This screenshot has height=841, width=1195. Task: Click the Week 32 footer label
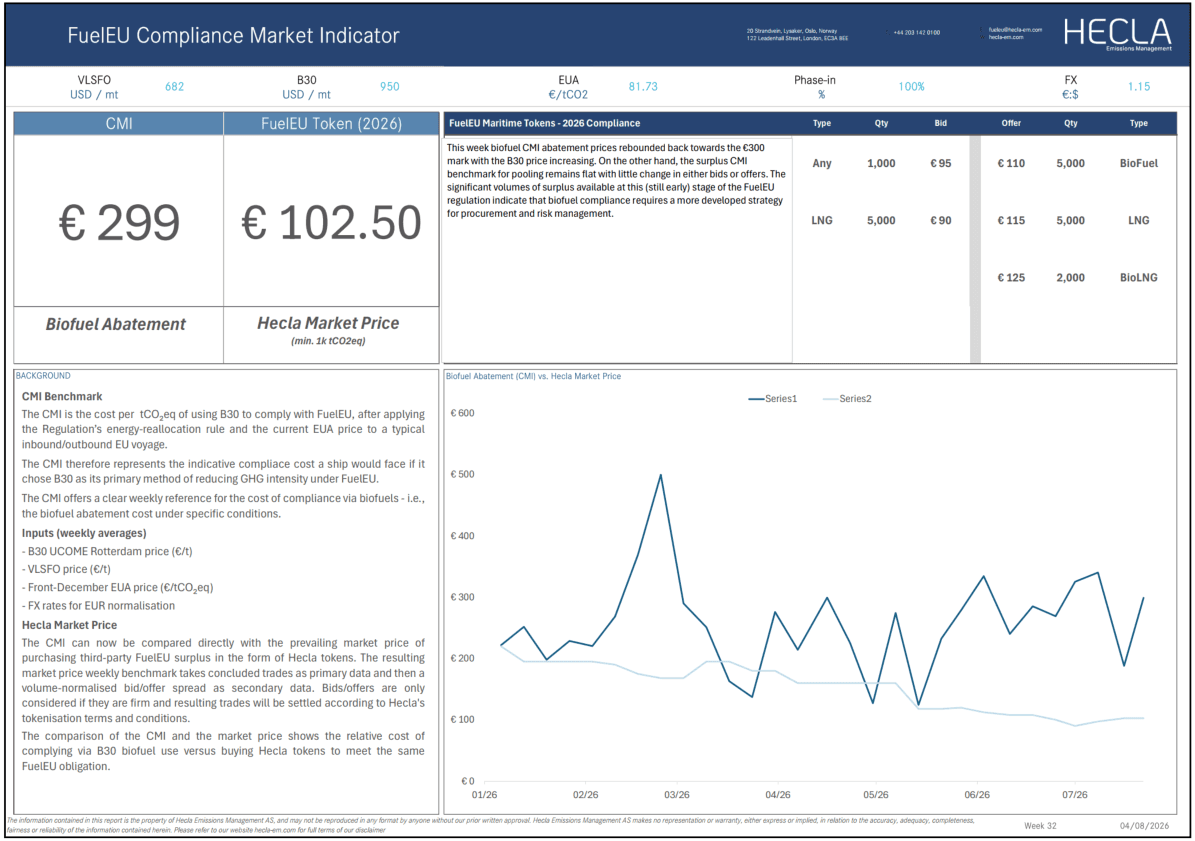pyautogui.click(x=1040, y=826)
